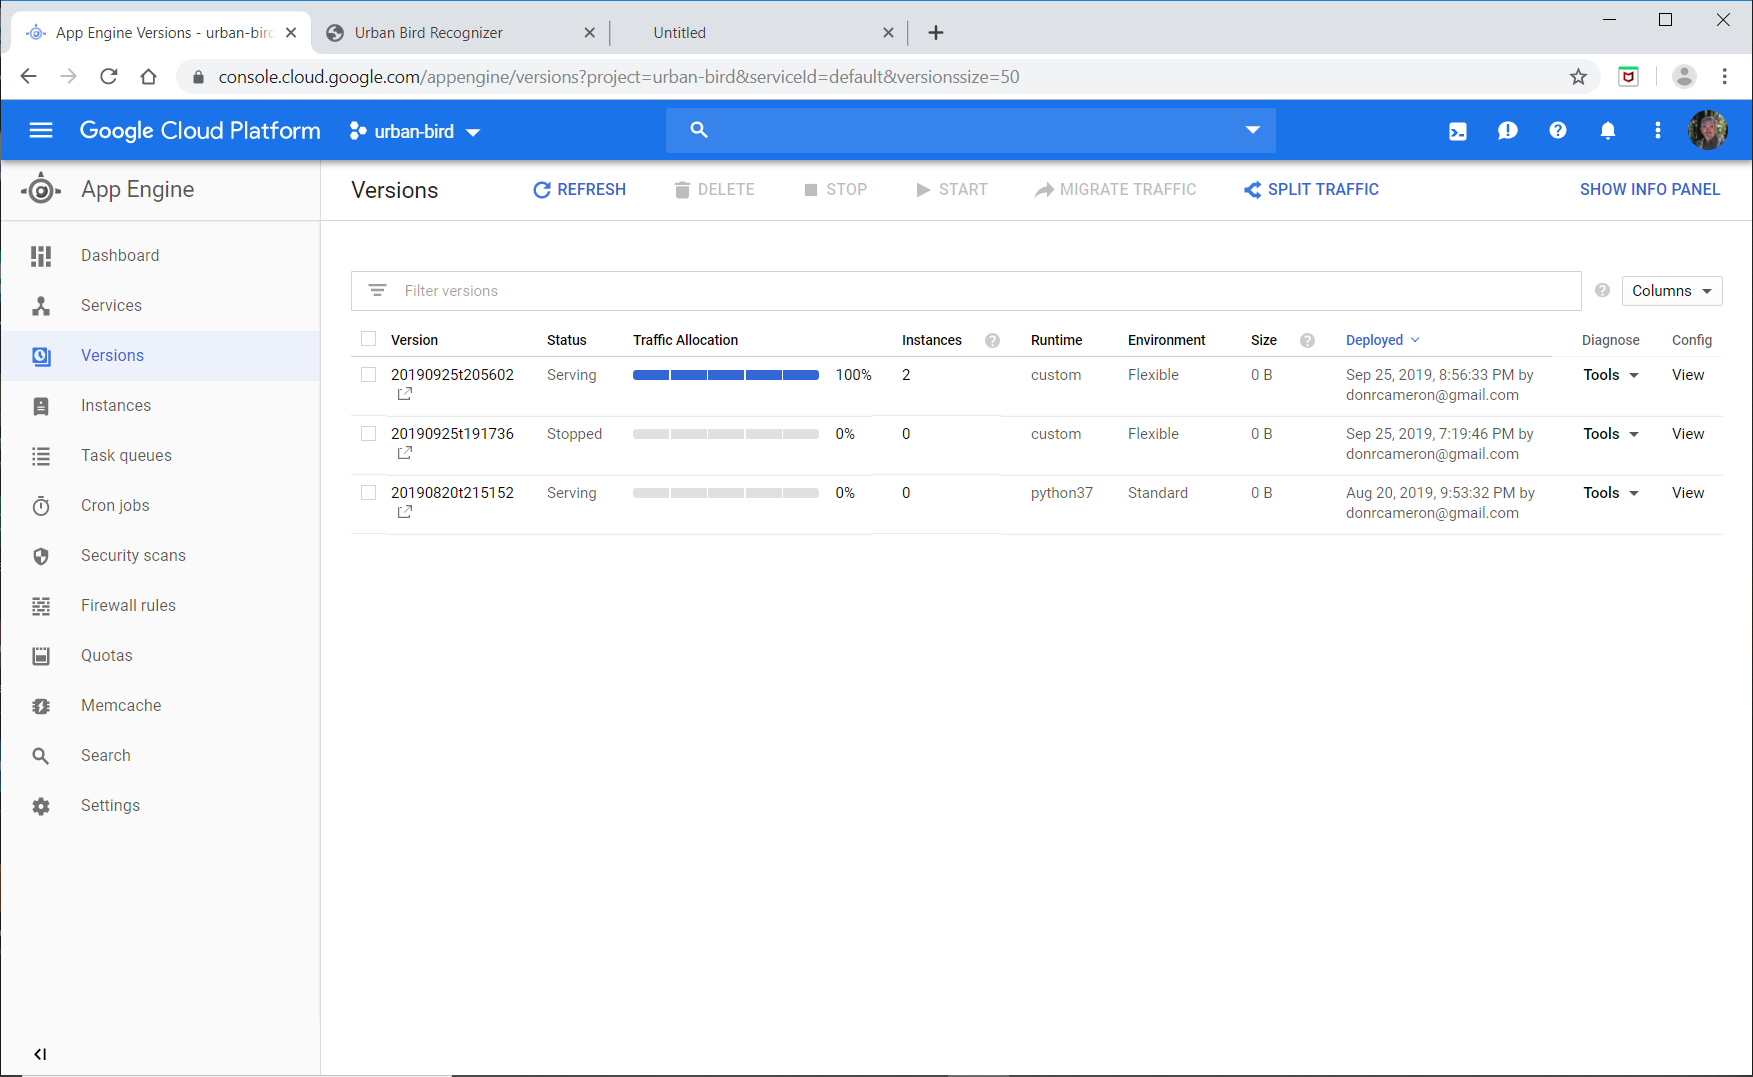Viewport: 1753px width, 1077px height.
Task: Activate Cloud Shell icon in header
Action: point(1458,131)
